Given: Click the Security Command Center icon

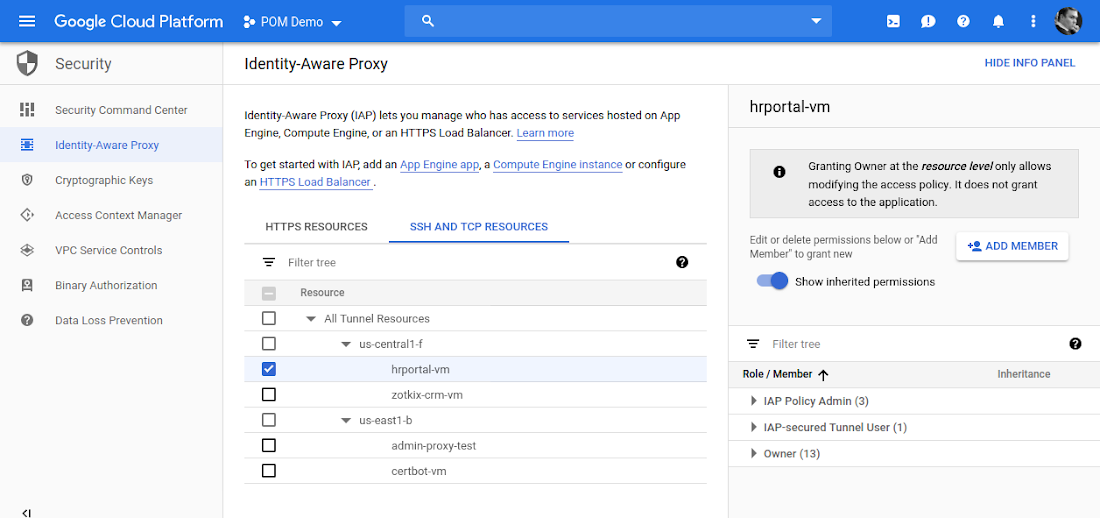Looking at the screenshot, I should tap(27, 109).
